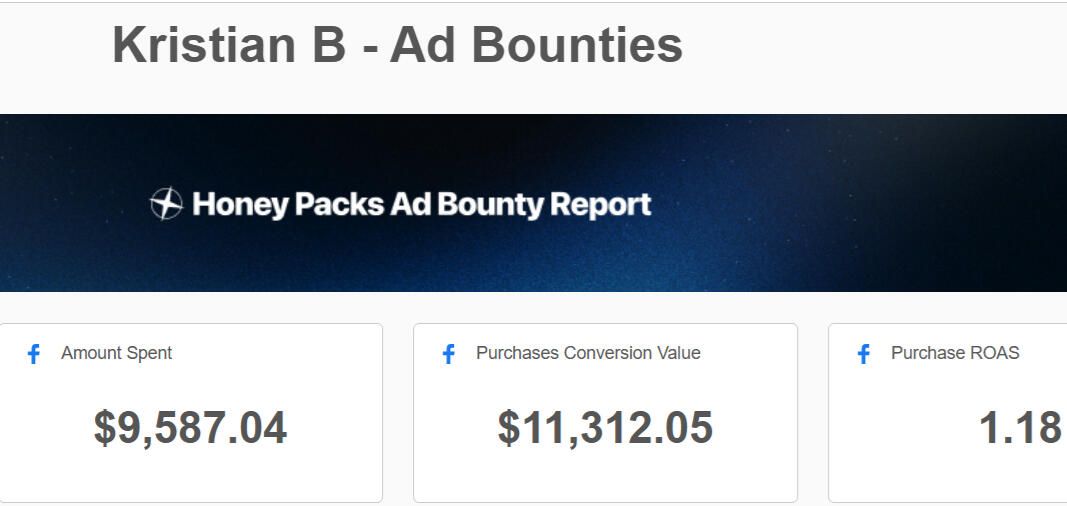Click the $9,587.04 amount spent value

(190, 428)
